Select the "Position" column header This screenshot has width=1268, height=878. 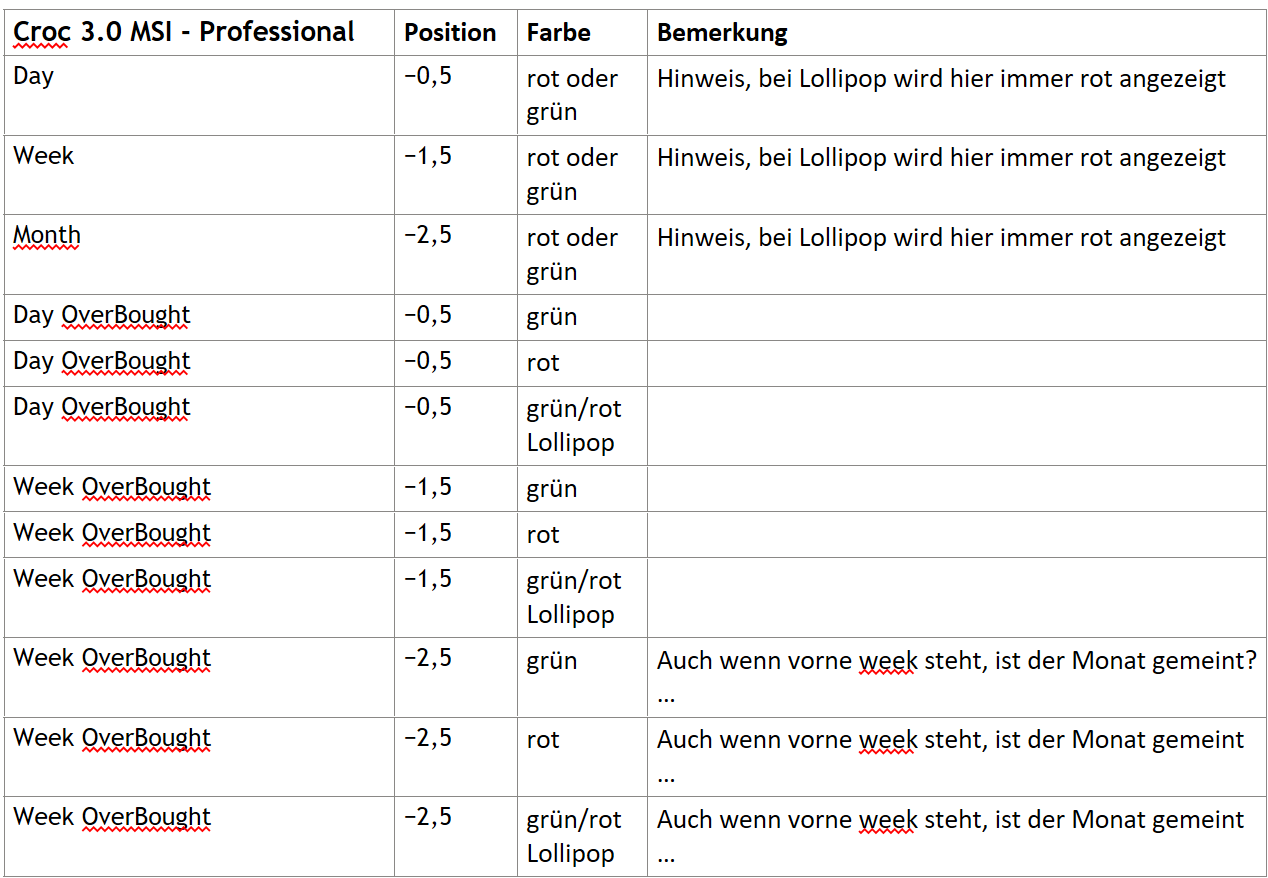tap(450, 33)
